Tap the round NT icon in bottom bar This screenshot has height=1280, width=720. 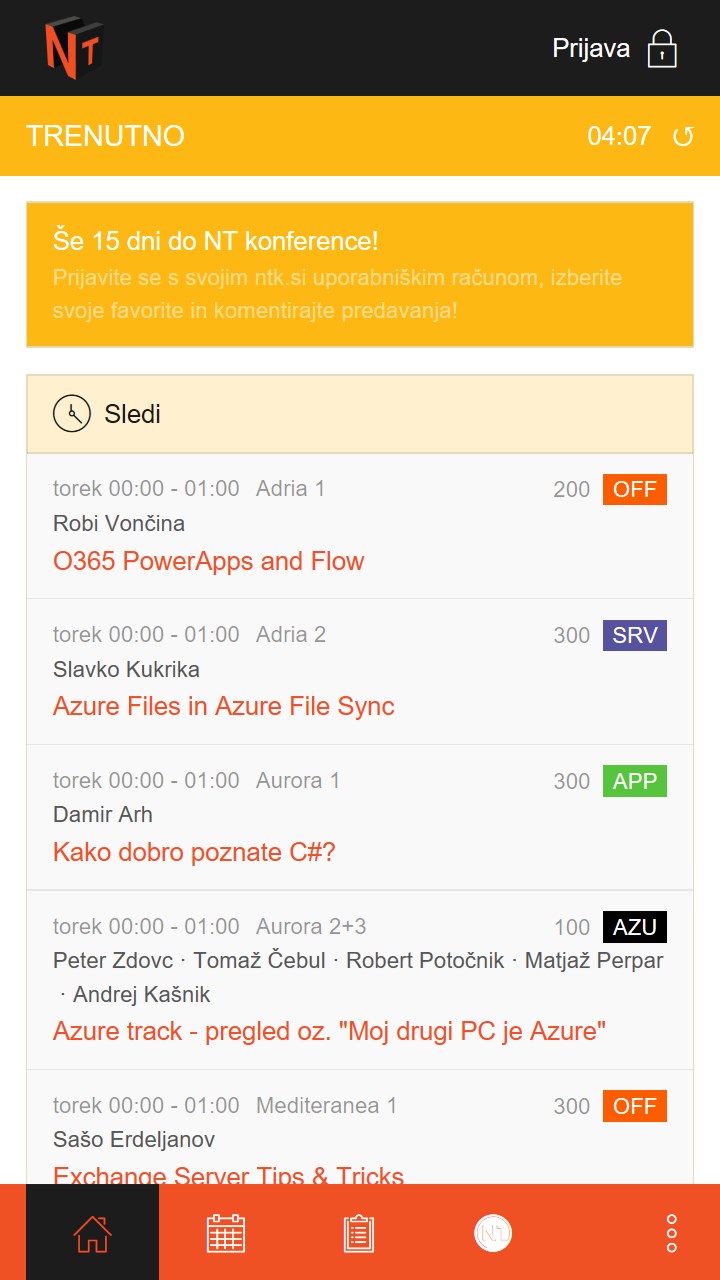point(492,1233)
